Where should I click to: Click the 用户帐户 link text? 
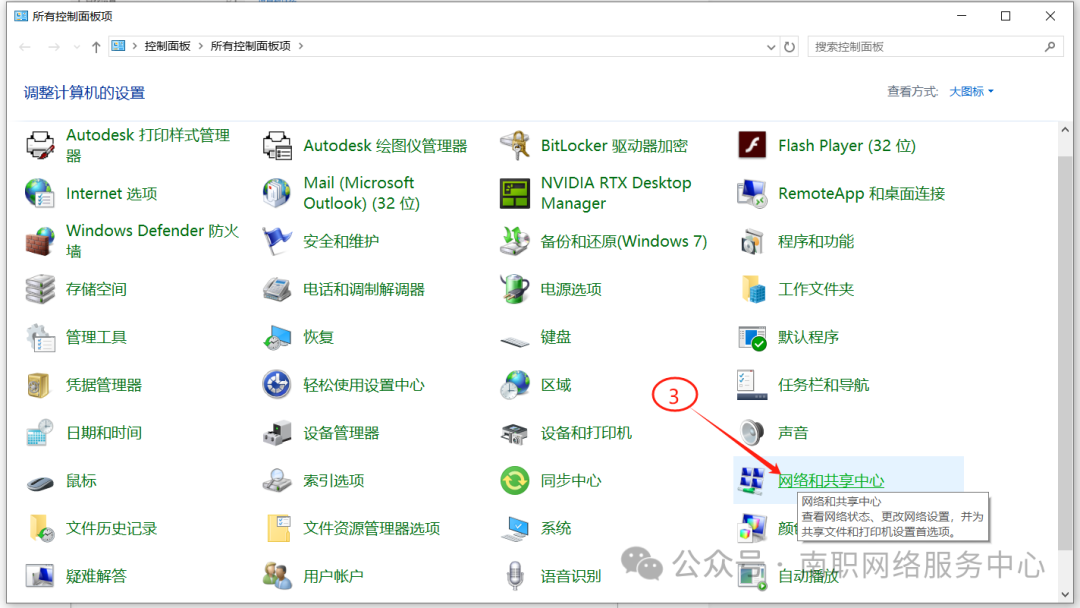point(333,576)
